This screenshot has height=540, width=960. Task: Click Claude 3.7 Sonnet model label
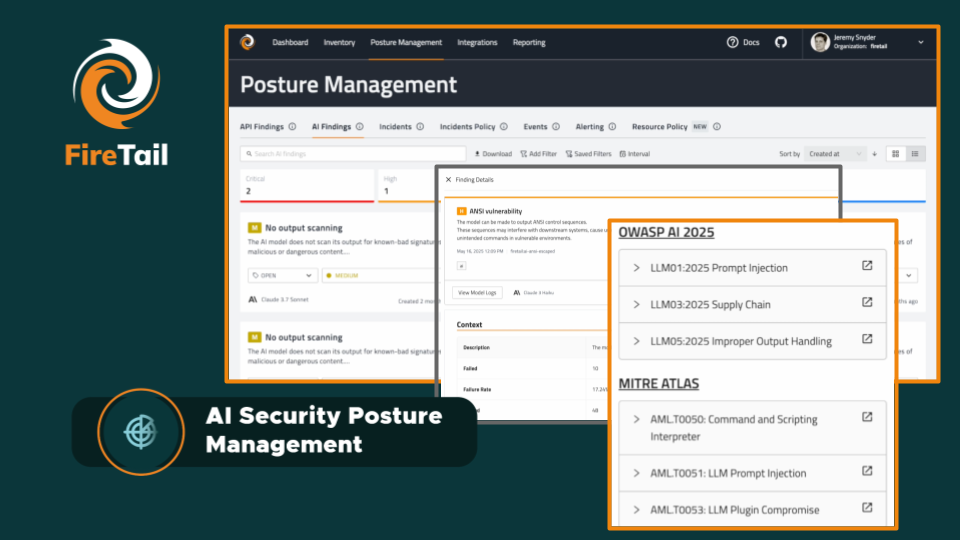(285, 299)
